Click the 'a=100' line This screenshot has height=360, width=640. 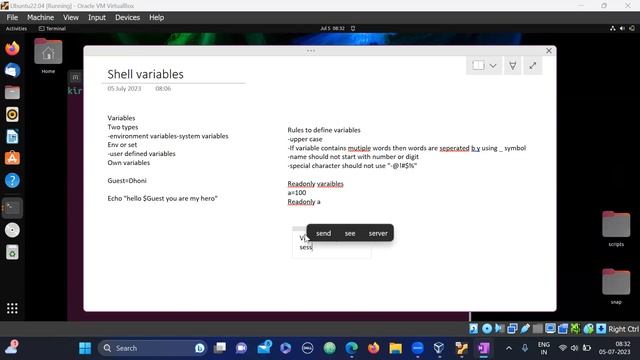click(x=297, y=193)
